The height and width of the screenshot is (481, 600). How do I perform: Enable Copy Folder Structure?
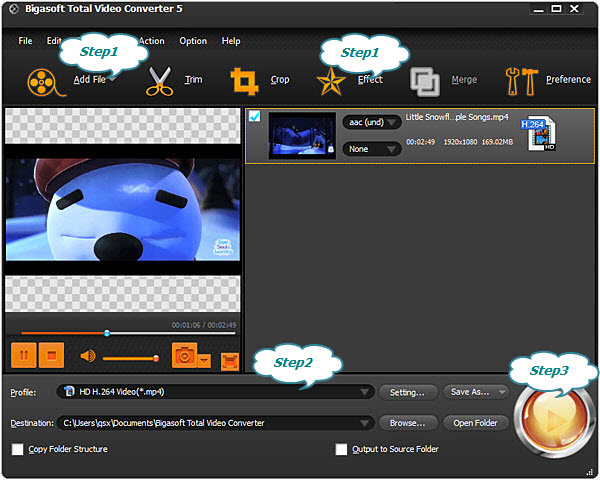coord(17,449)
